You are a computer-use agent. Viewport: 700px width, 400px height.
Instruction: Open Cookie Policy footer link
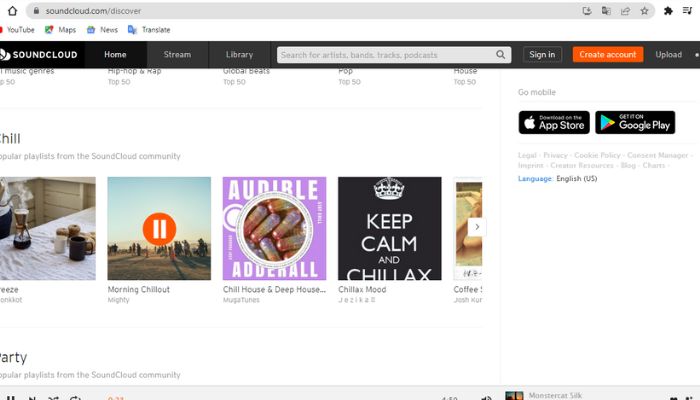click(597, 155)
